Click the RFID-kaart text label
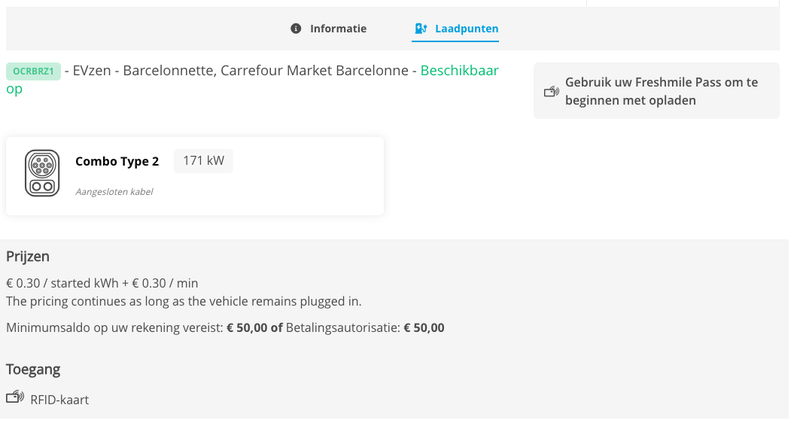Viewport: 800px width, 426px height. click(59, 400)
